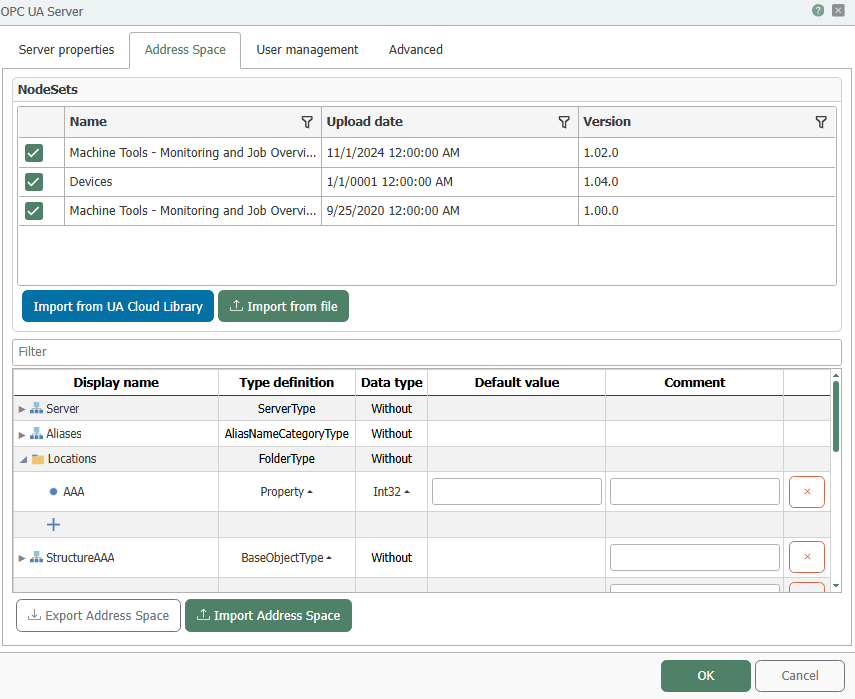
Task: Open the Version column filter
Action: click(821, 122)
